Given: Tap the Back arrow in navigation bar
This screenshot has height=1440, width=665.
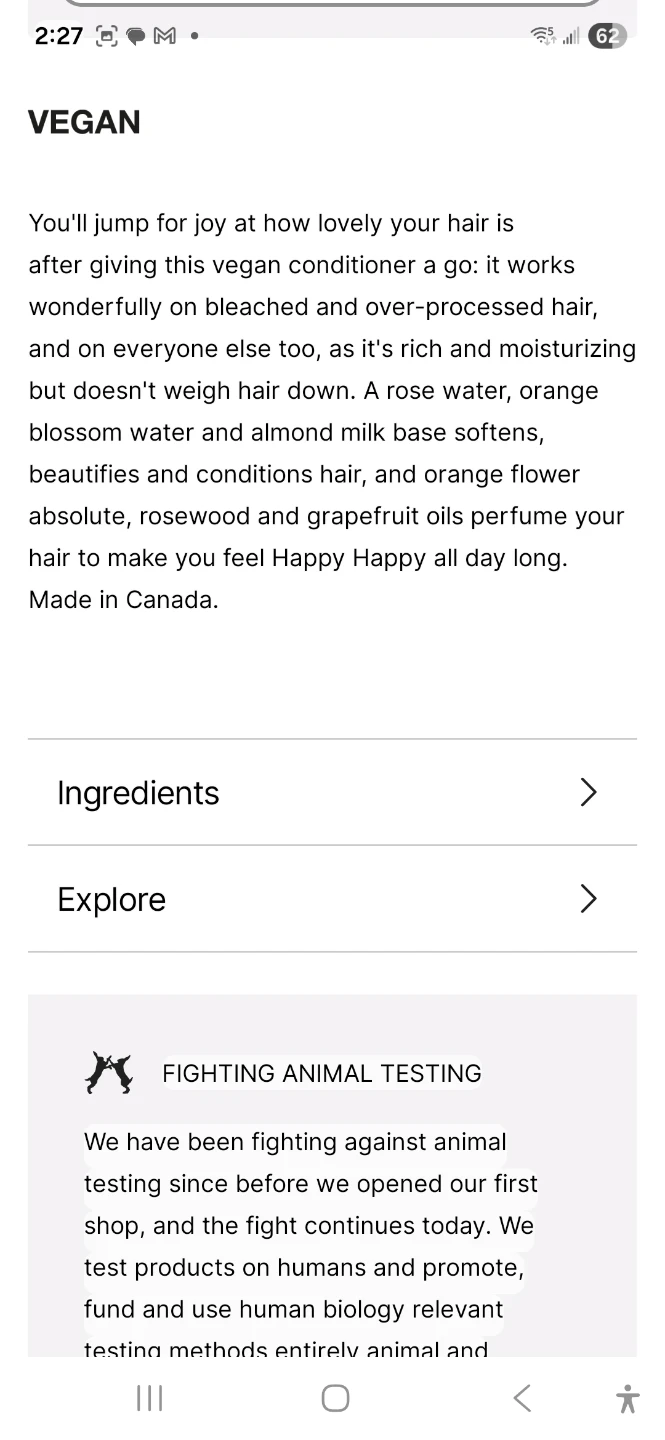Looking at the screenshot, I should 521,1398.
